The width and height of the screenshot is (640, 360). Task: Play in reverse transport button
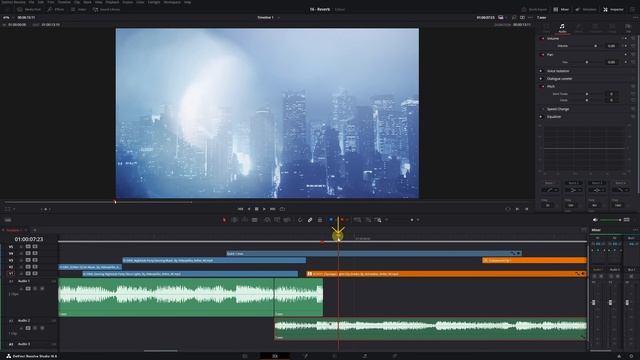[249, 209]
